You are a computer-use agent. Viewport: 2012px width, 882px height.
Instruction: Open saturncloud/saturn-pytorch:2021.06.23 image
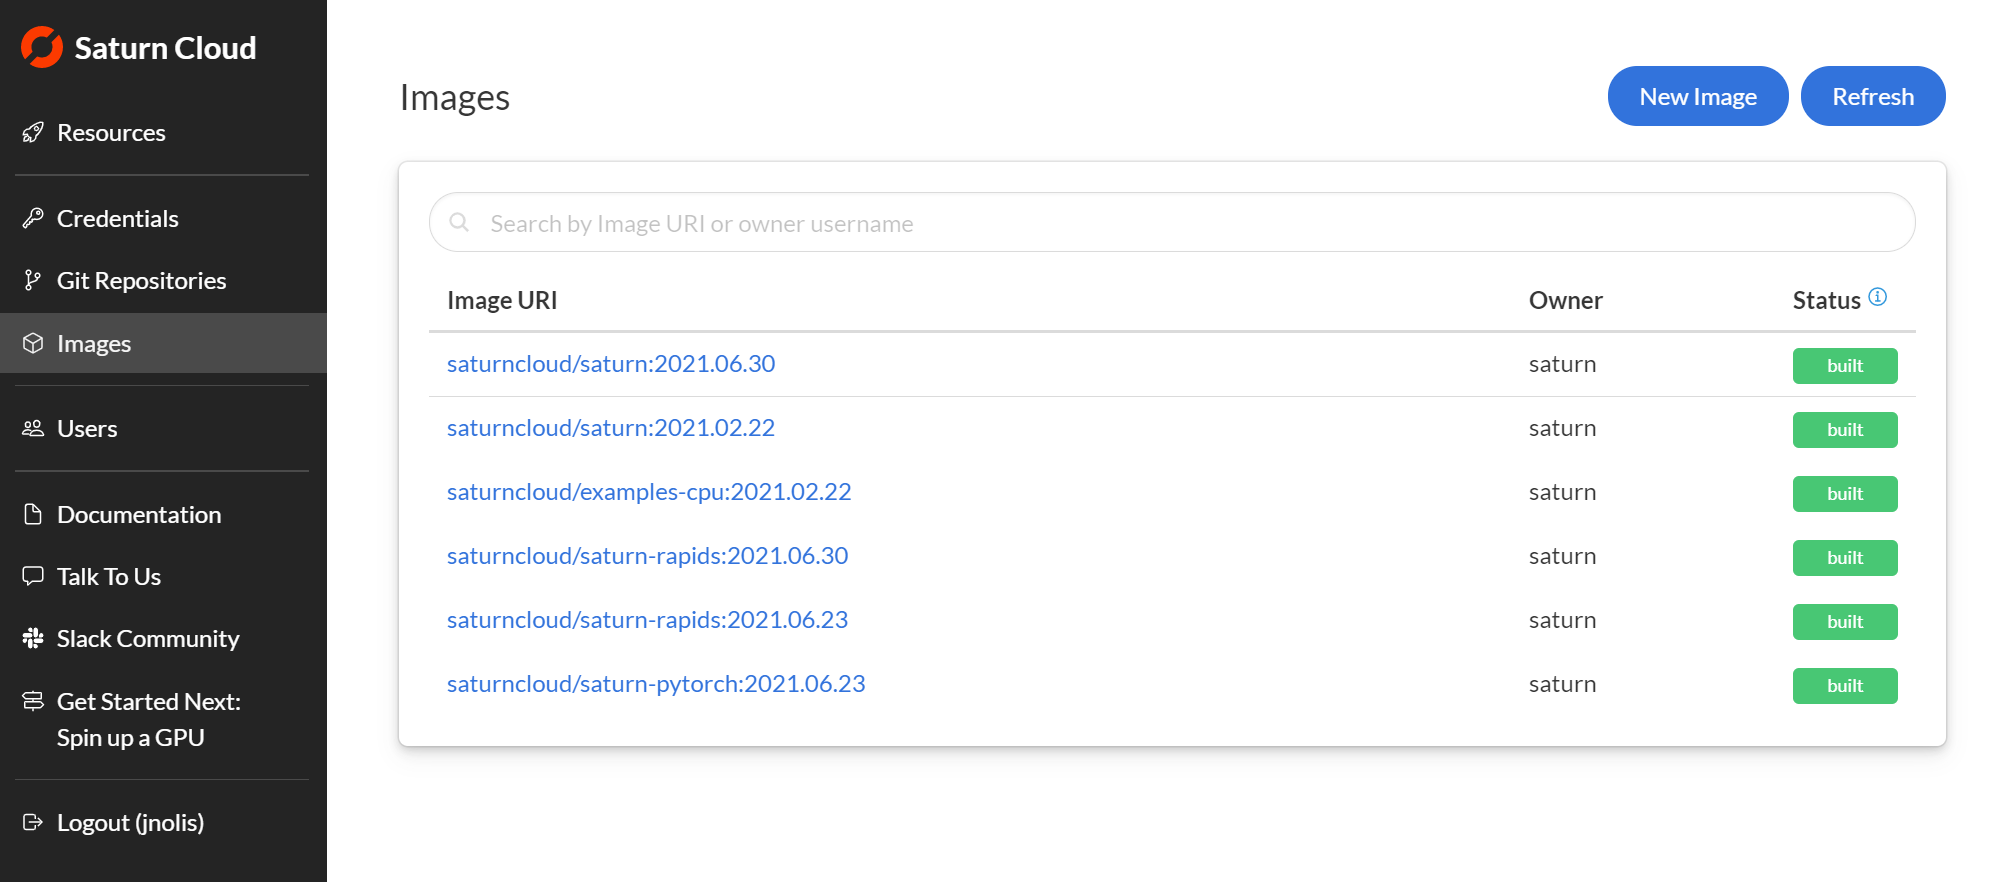(x=656, y=683)
